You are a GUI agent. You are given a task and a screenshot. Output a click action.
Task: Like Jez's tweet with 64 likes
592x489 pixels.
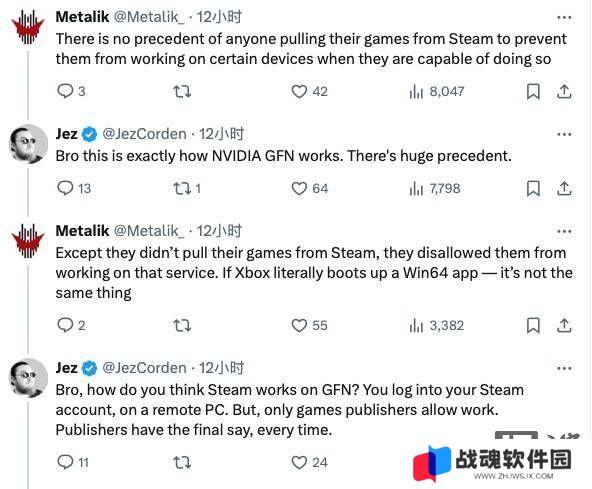point(309,188)
